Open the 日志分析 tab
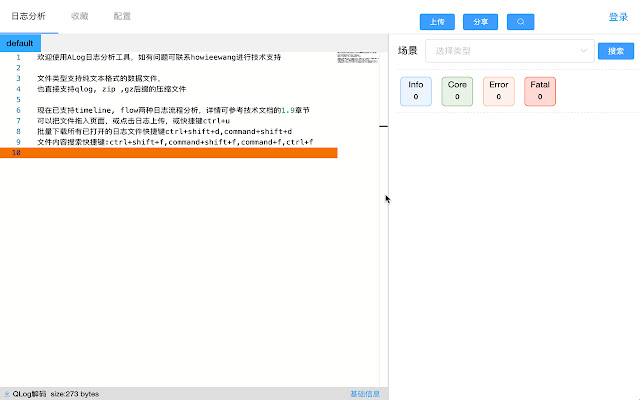The width and height of the screenshot is (640, 400). (x=29, y=16)
